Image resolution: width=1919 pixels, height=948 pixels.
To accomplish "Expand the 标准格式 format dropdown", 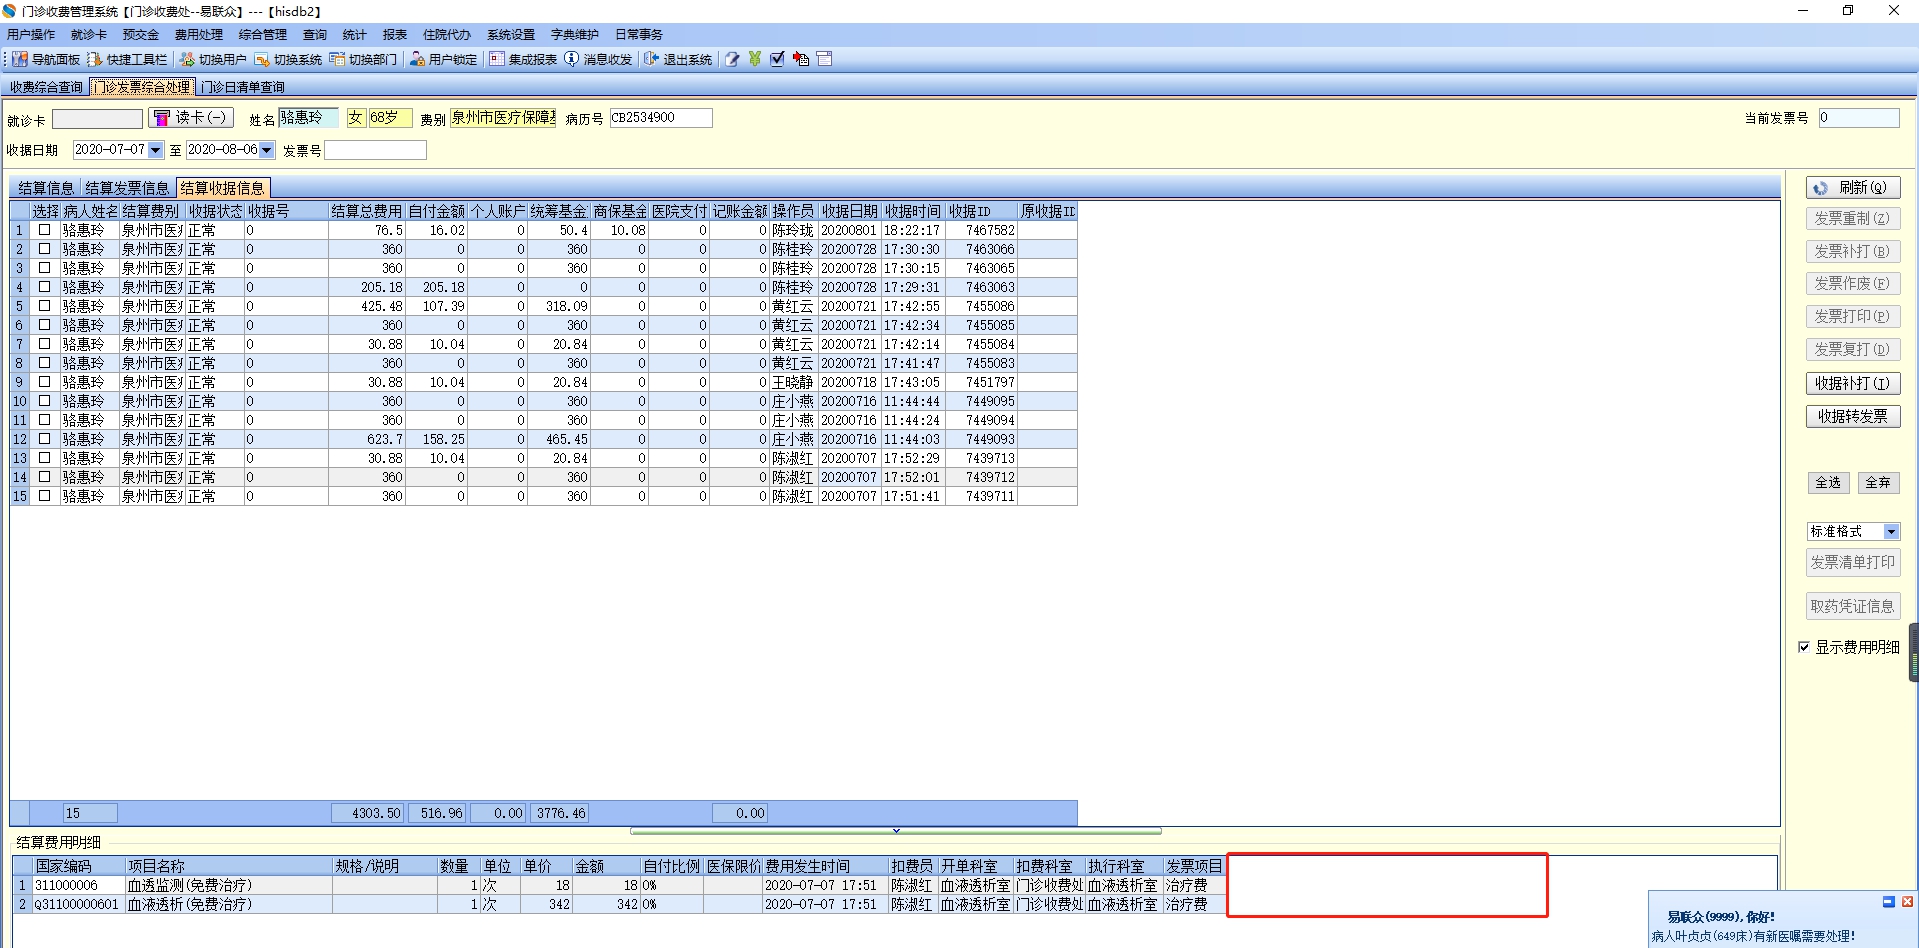I will pos(1891,532).
